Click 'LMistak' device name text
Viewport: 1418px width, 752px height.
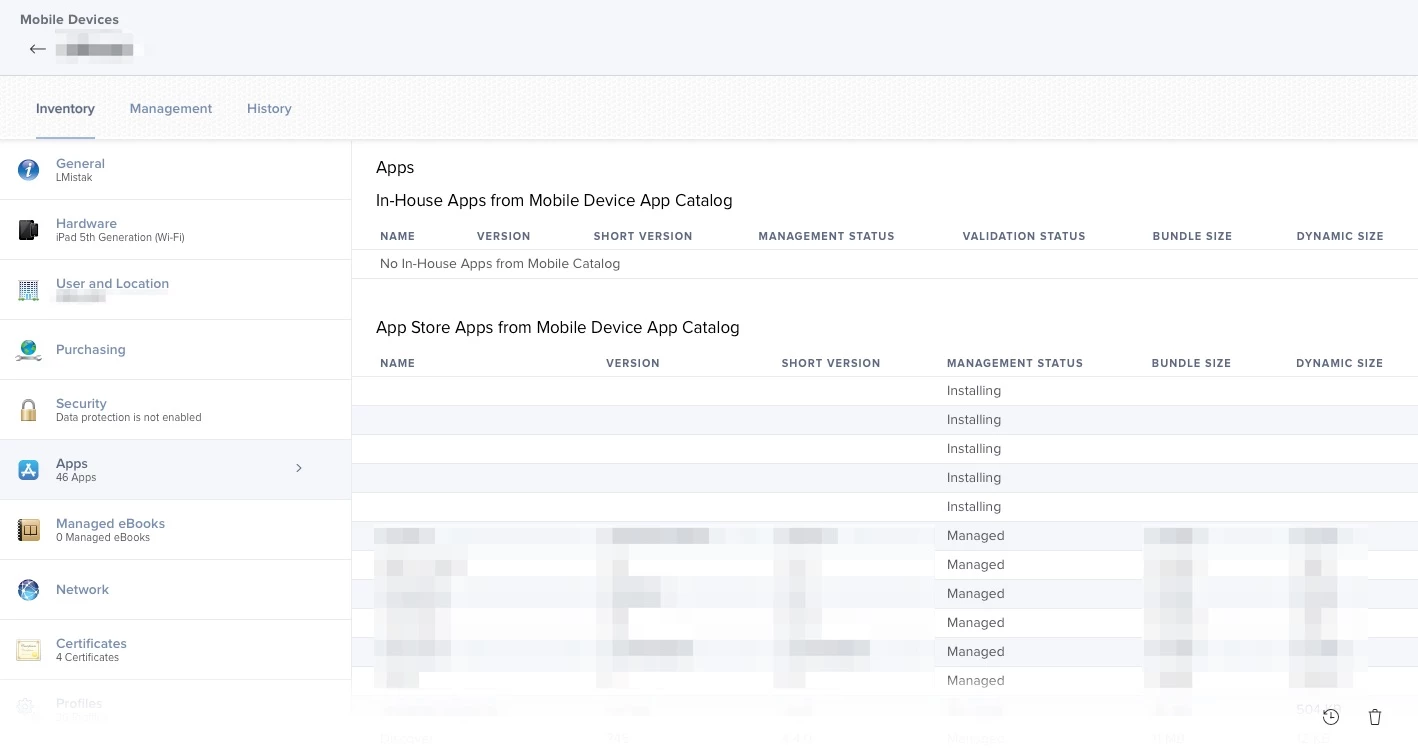coord(74,178)
